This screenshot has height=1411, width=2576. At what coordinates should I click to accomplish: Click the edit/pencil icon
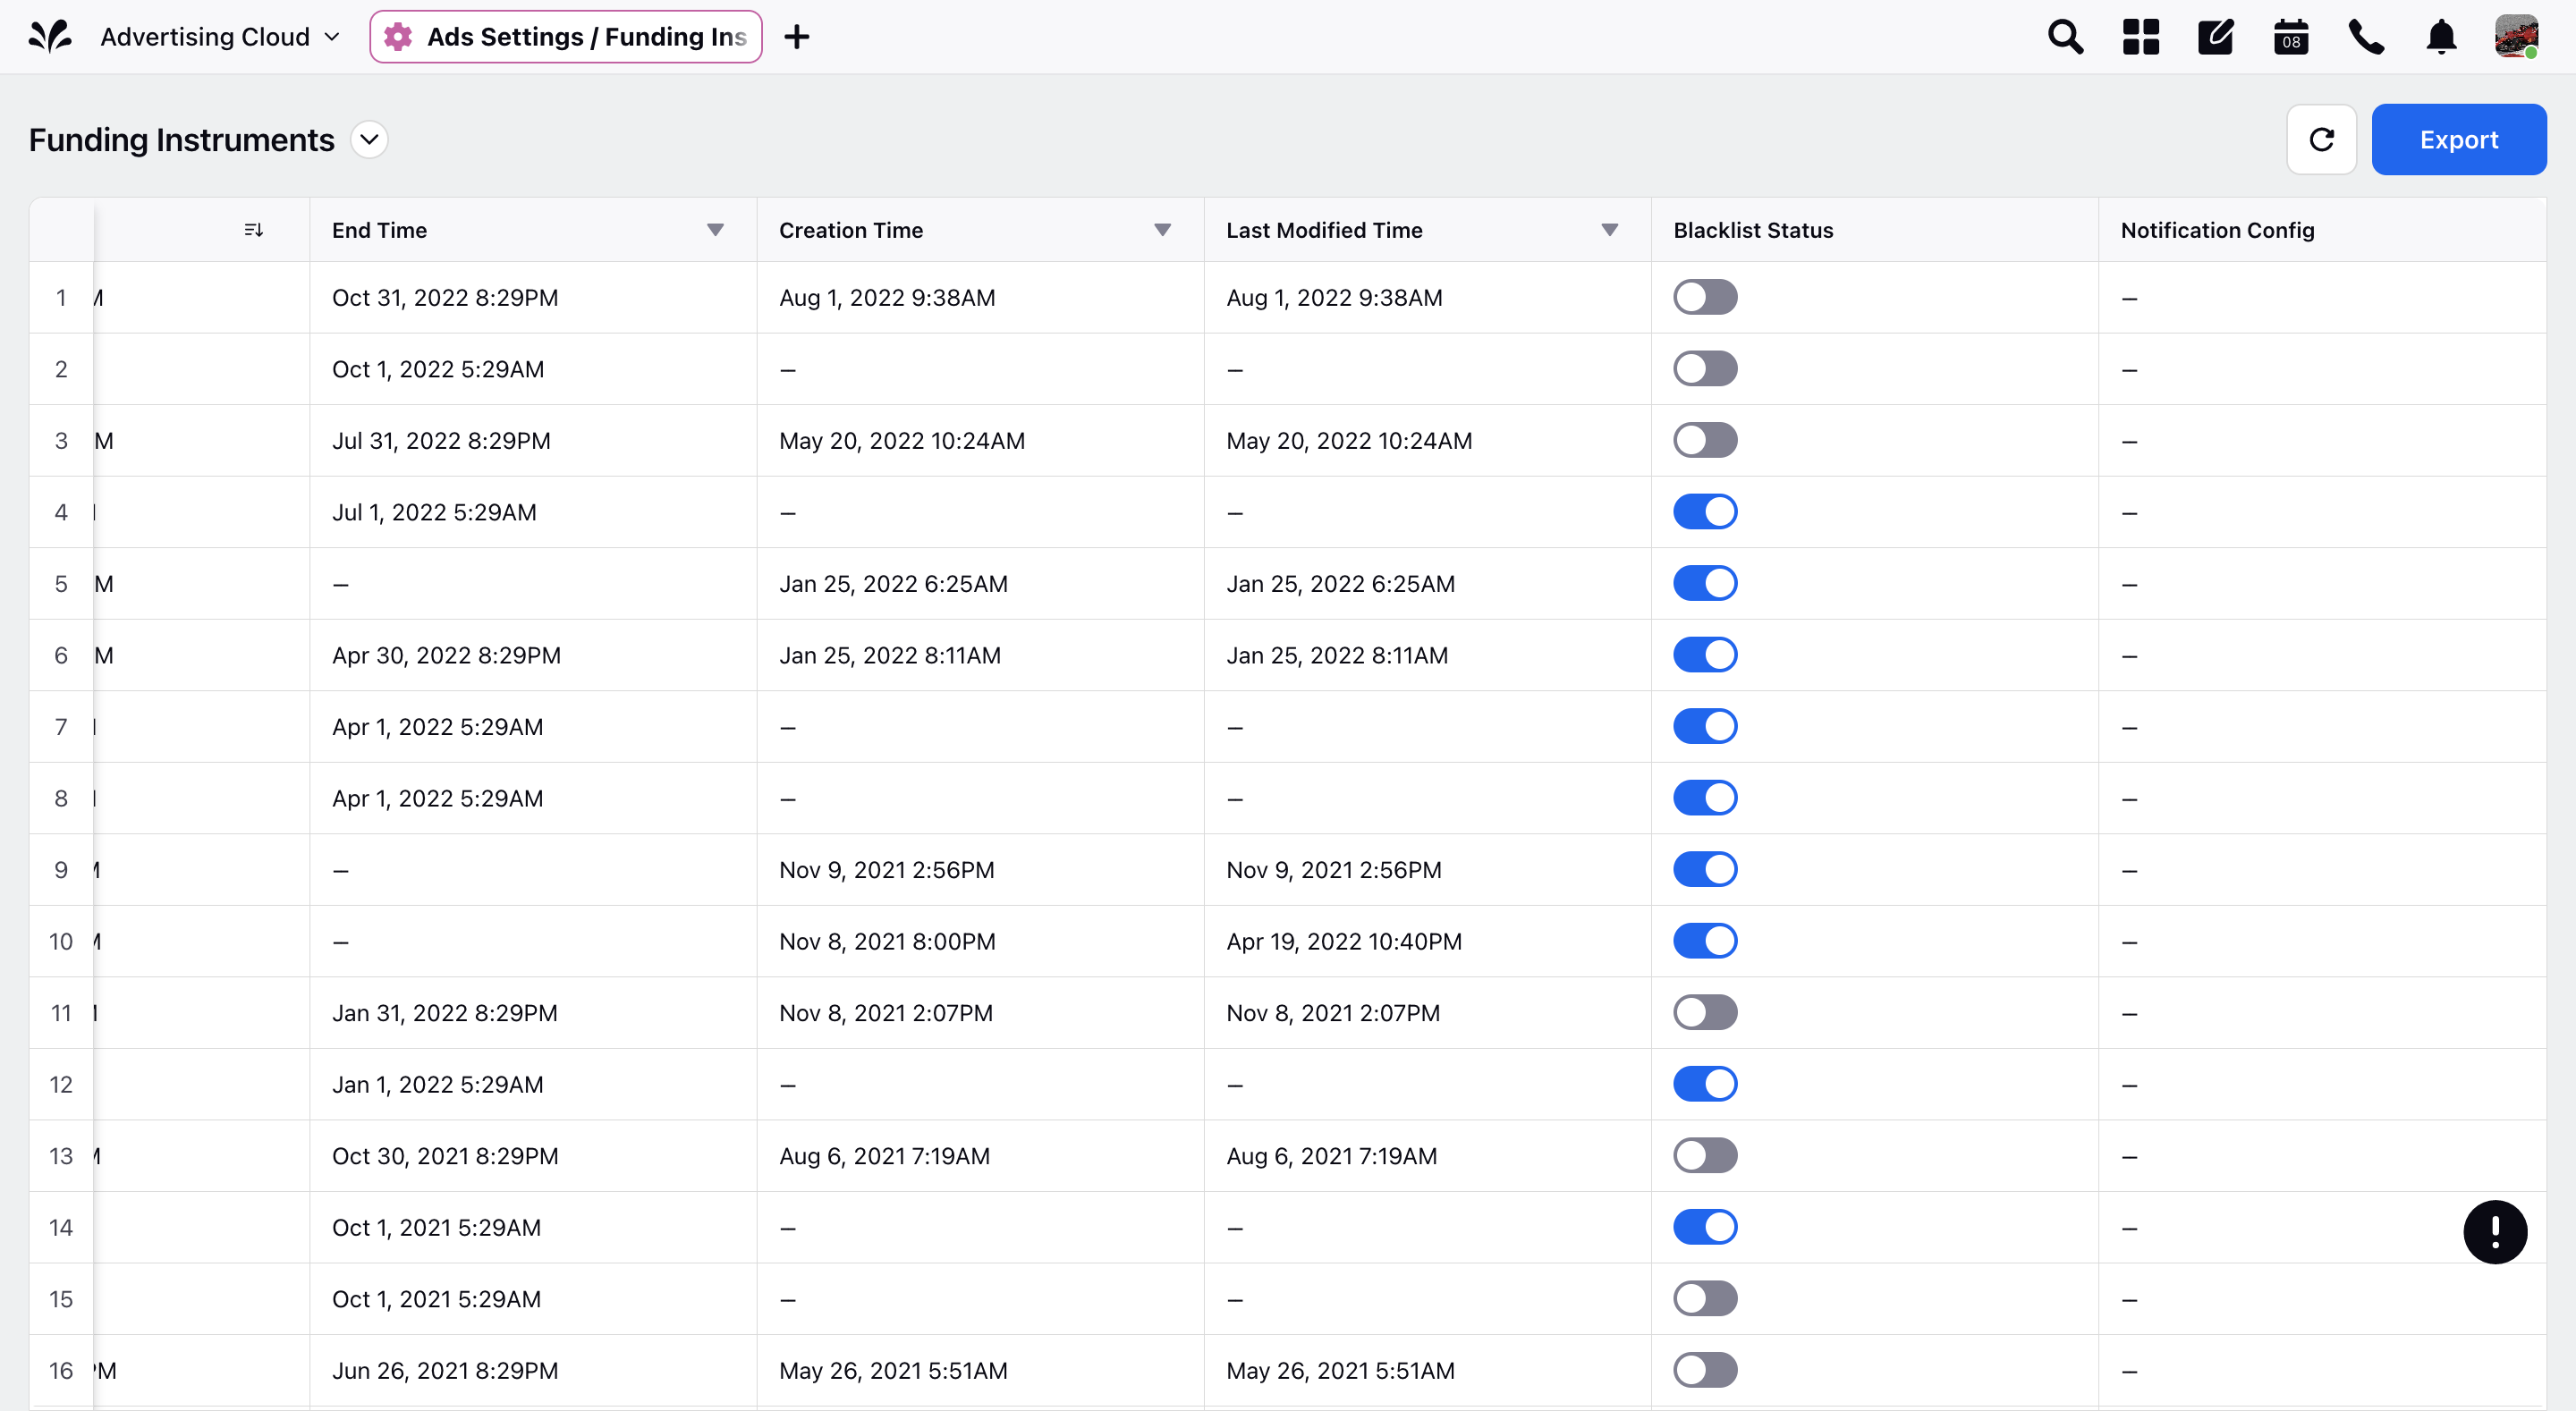(x=2216, y=35)
